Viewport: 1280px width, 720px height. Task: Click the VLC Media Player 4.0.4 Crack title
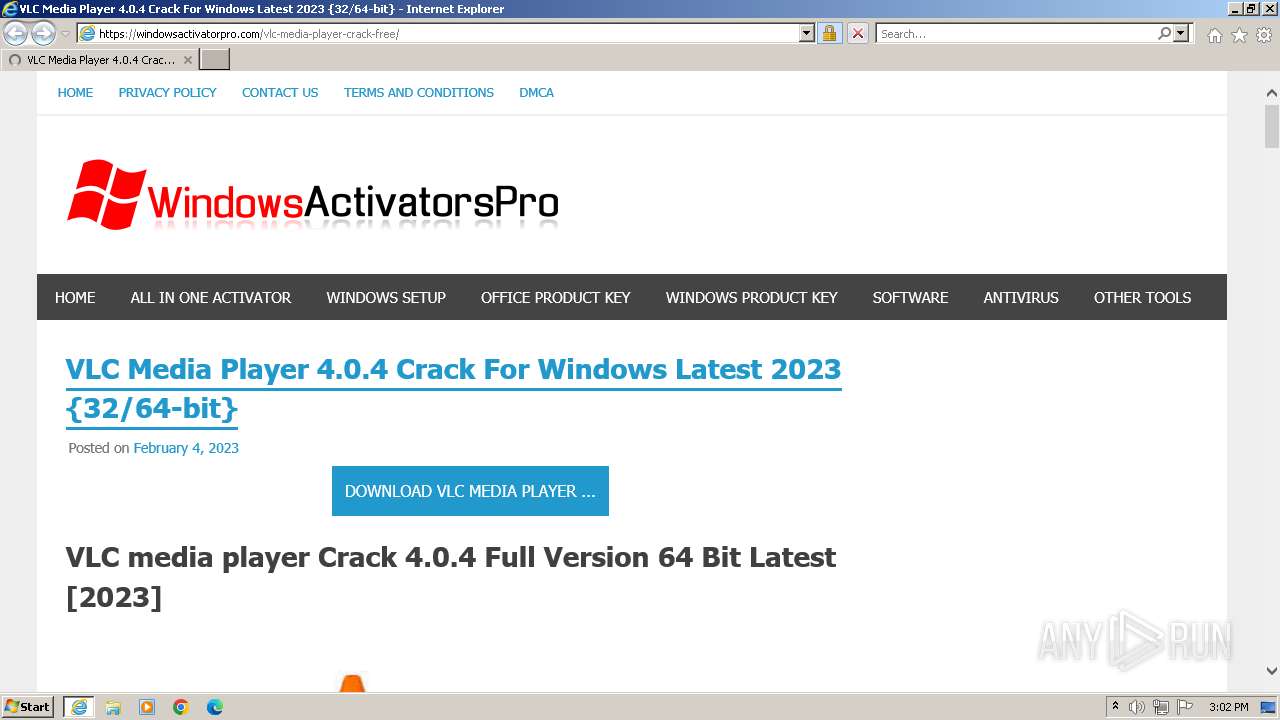453,388
